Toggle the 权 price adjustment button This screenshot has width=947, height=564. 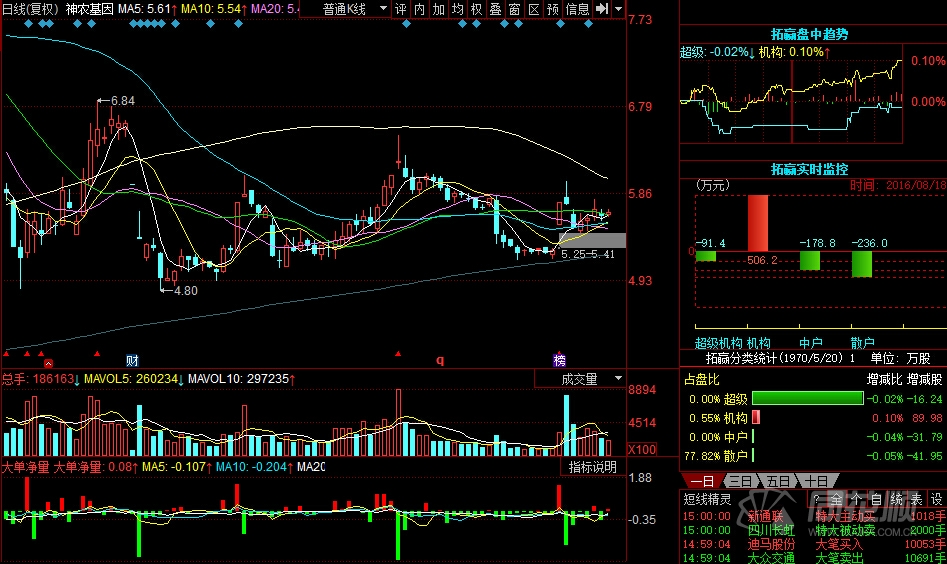point(476,9)
